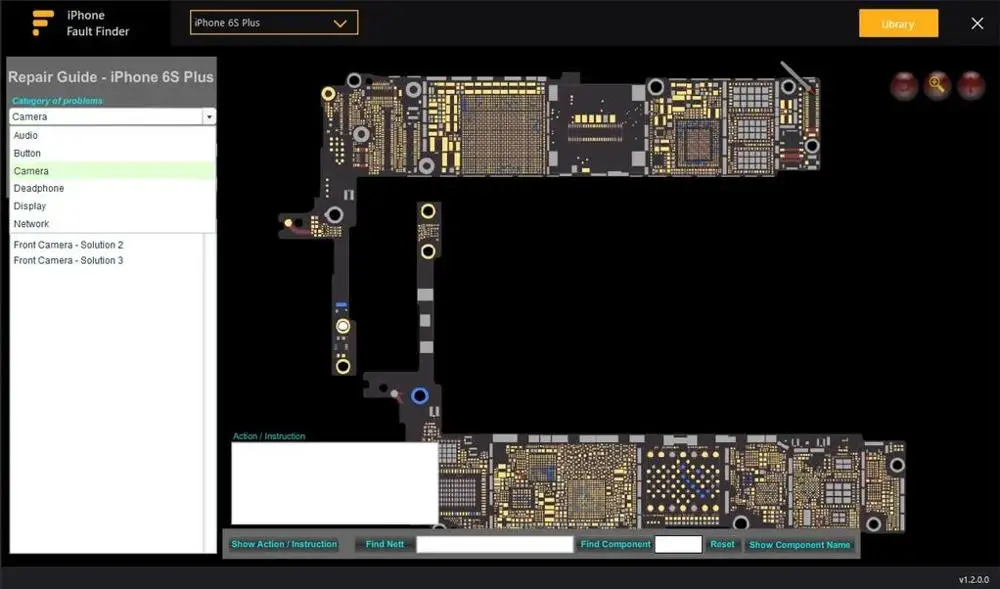This screenshot has height=589, width=1000.
Task: Open the iPhone 6S Plus model dropdown
Action: tap(273, 23)
